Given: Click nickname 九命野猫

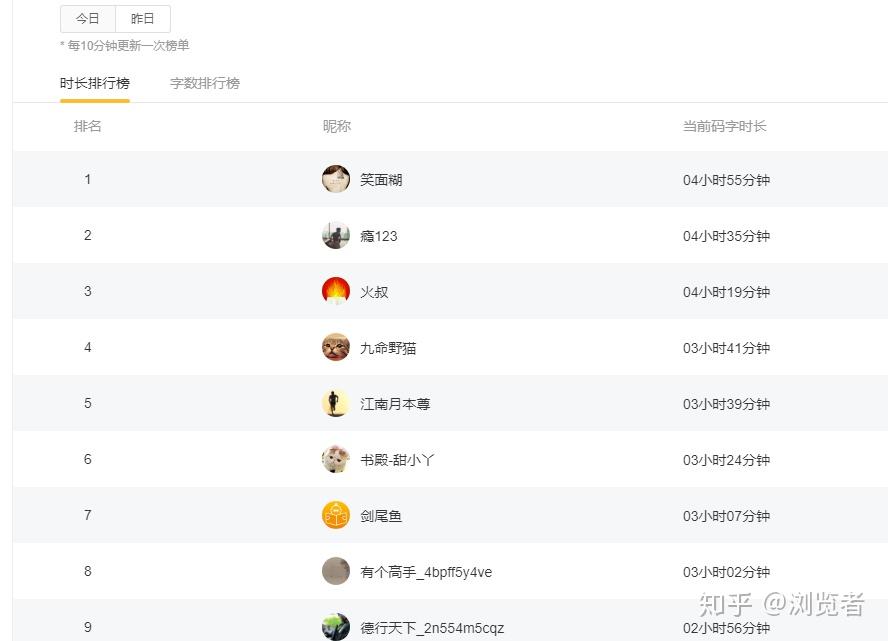Looking at the screenshot, I should coord(388,348).
